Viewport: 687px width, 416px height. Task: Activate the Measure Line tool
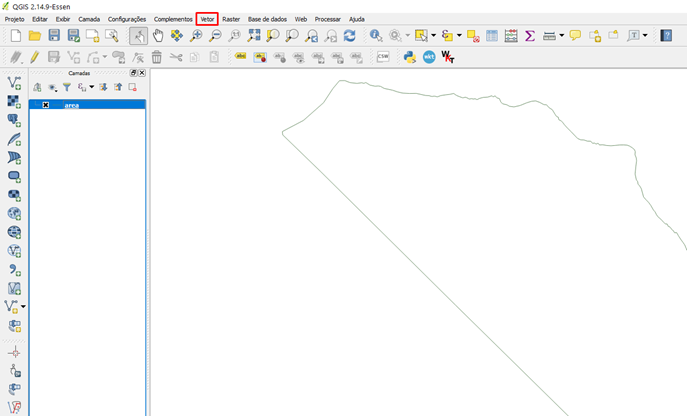click(x=549, y=36)
